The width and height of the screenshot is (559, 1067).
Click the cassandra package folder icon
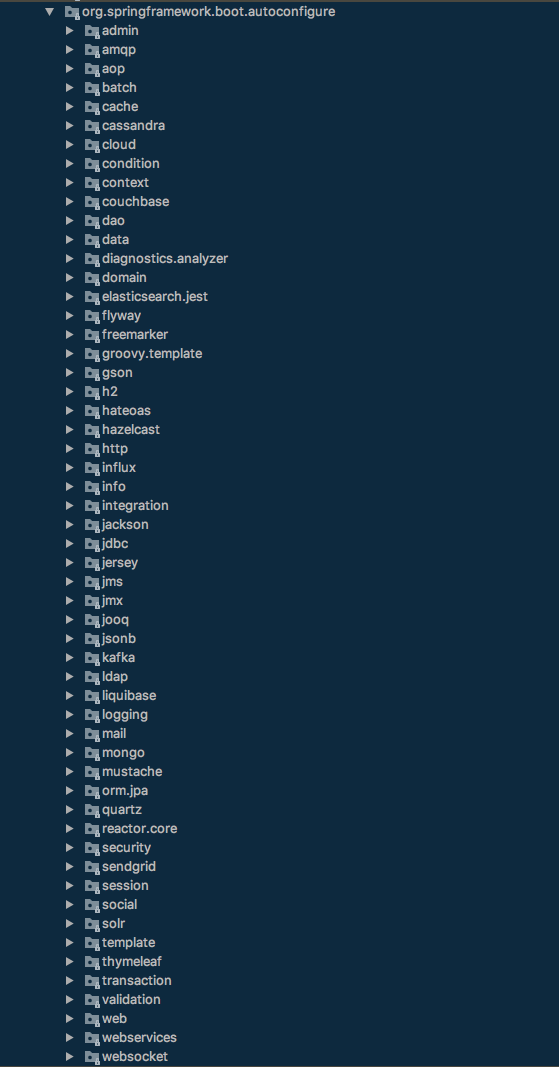pos(92,126)
